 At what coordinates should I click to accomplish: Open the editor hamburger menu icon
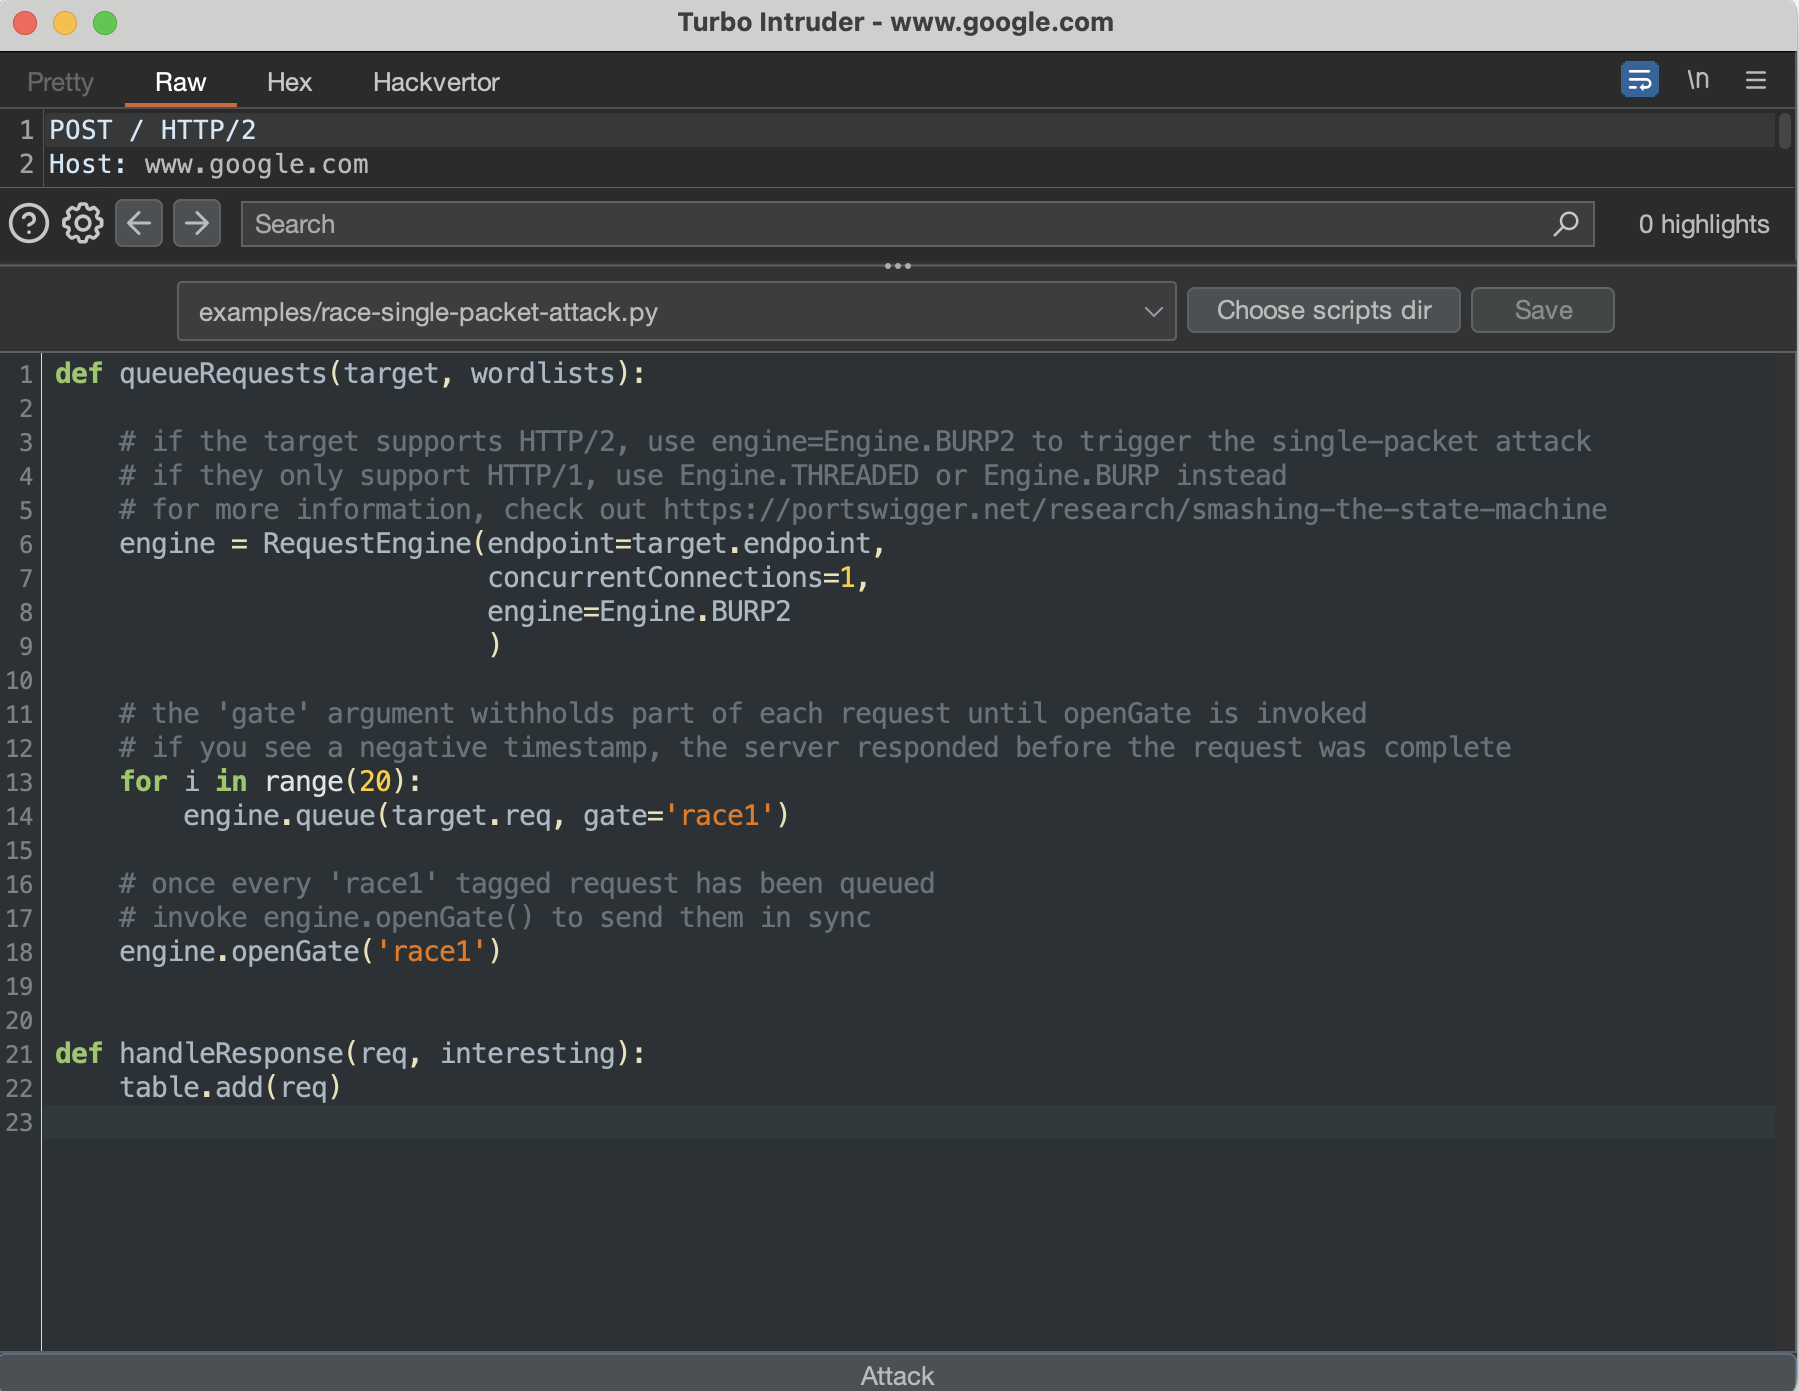tap(1755, 80)
